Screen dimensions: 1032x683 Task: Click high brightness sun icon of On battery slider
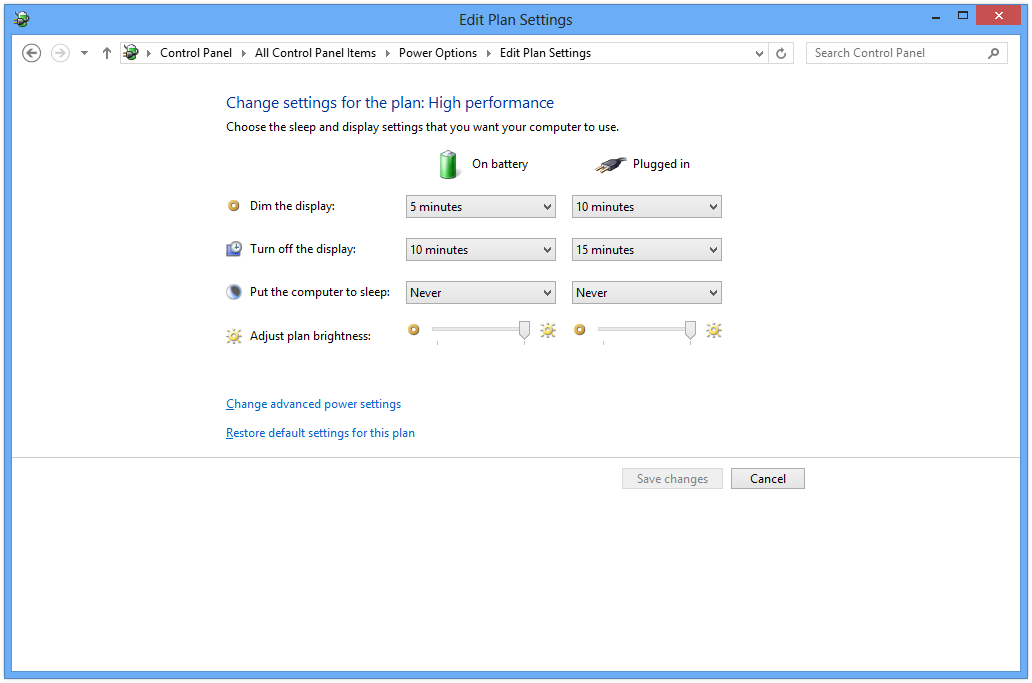click(548, 330)
